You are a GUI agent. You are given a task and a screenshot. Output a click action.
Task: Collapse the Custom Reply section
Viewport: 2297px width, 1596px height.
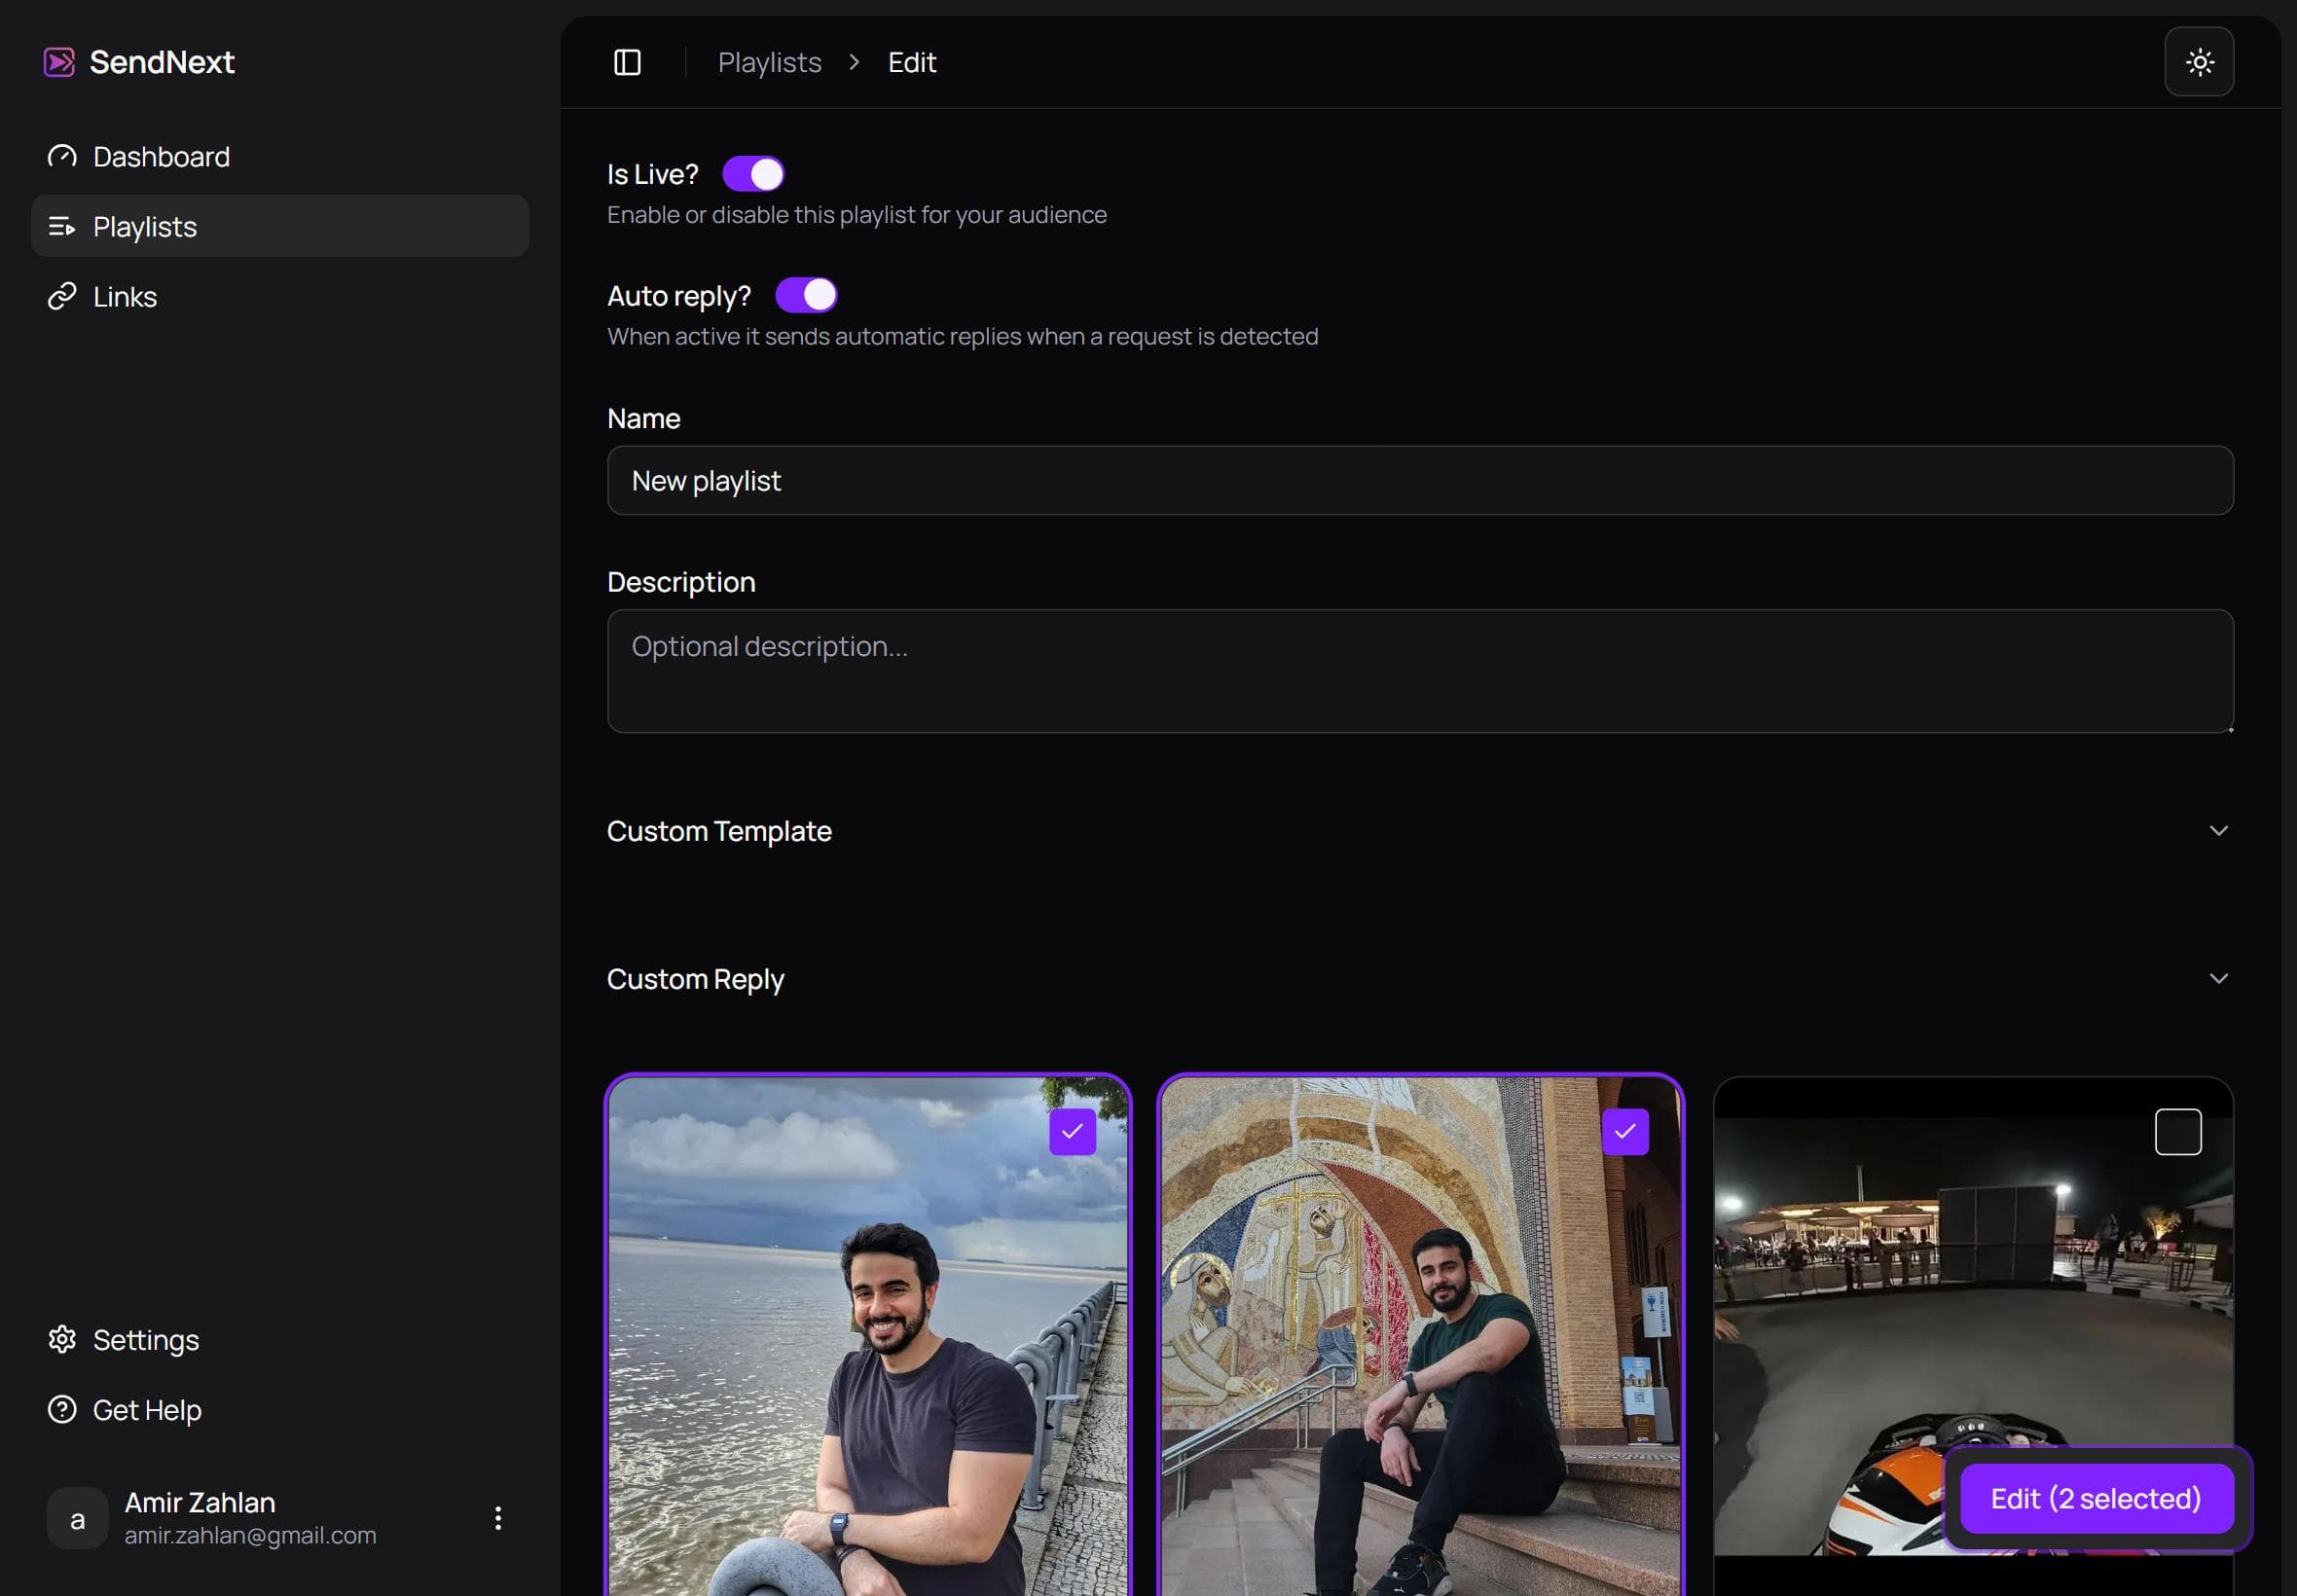pos(2218,978)
